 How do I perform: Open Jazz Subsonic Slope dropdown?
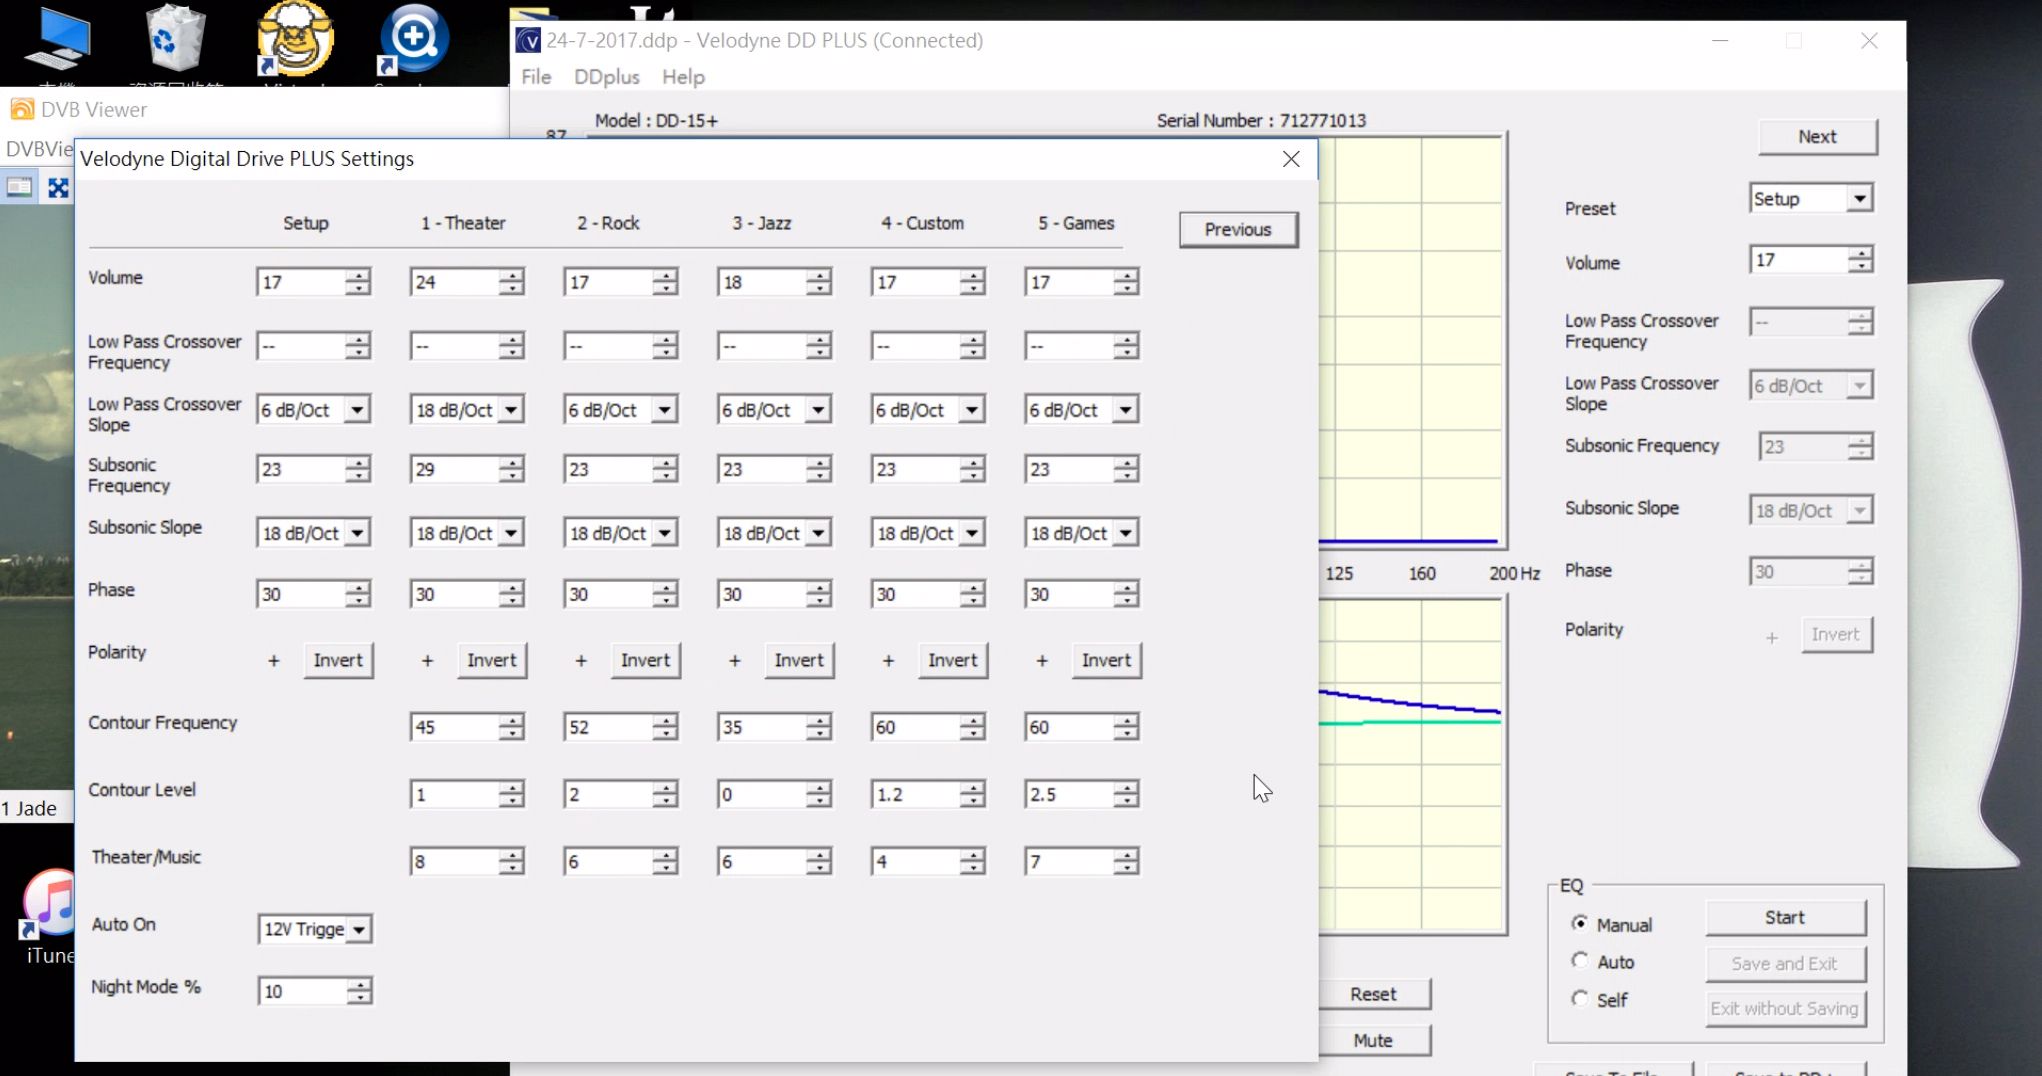click(x=819, y=534)
